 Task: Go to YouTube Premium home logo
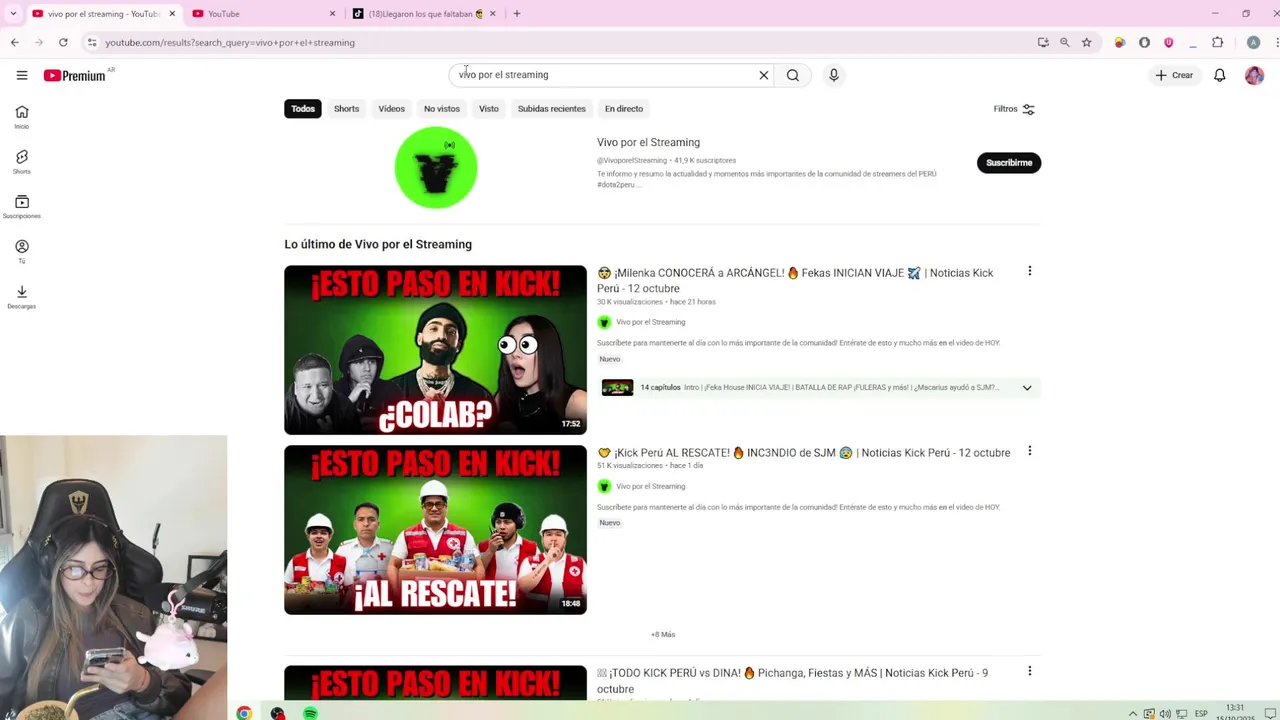(75, 75)
